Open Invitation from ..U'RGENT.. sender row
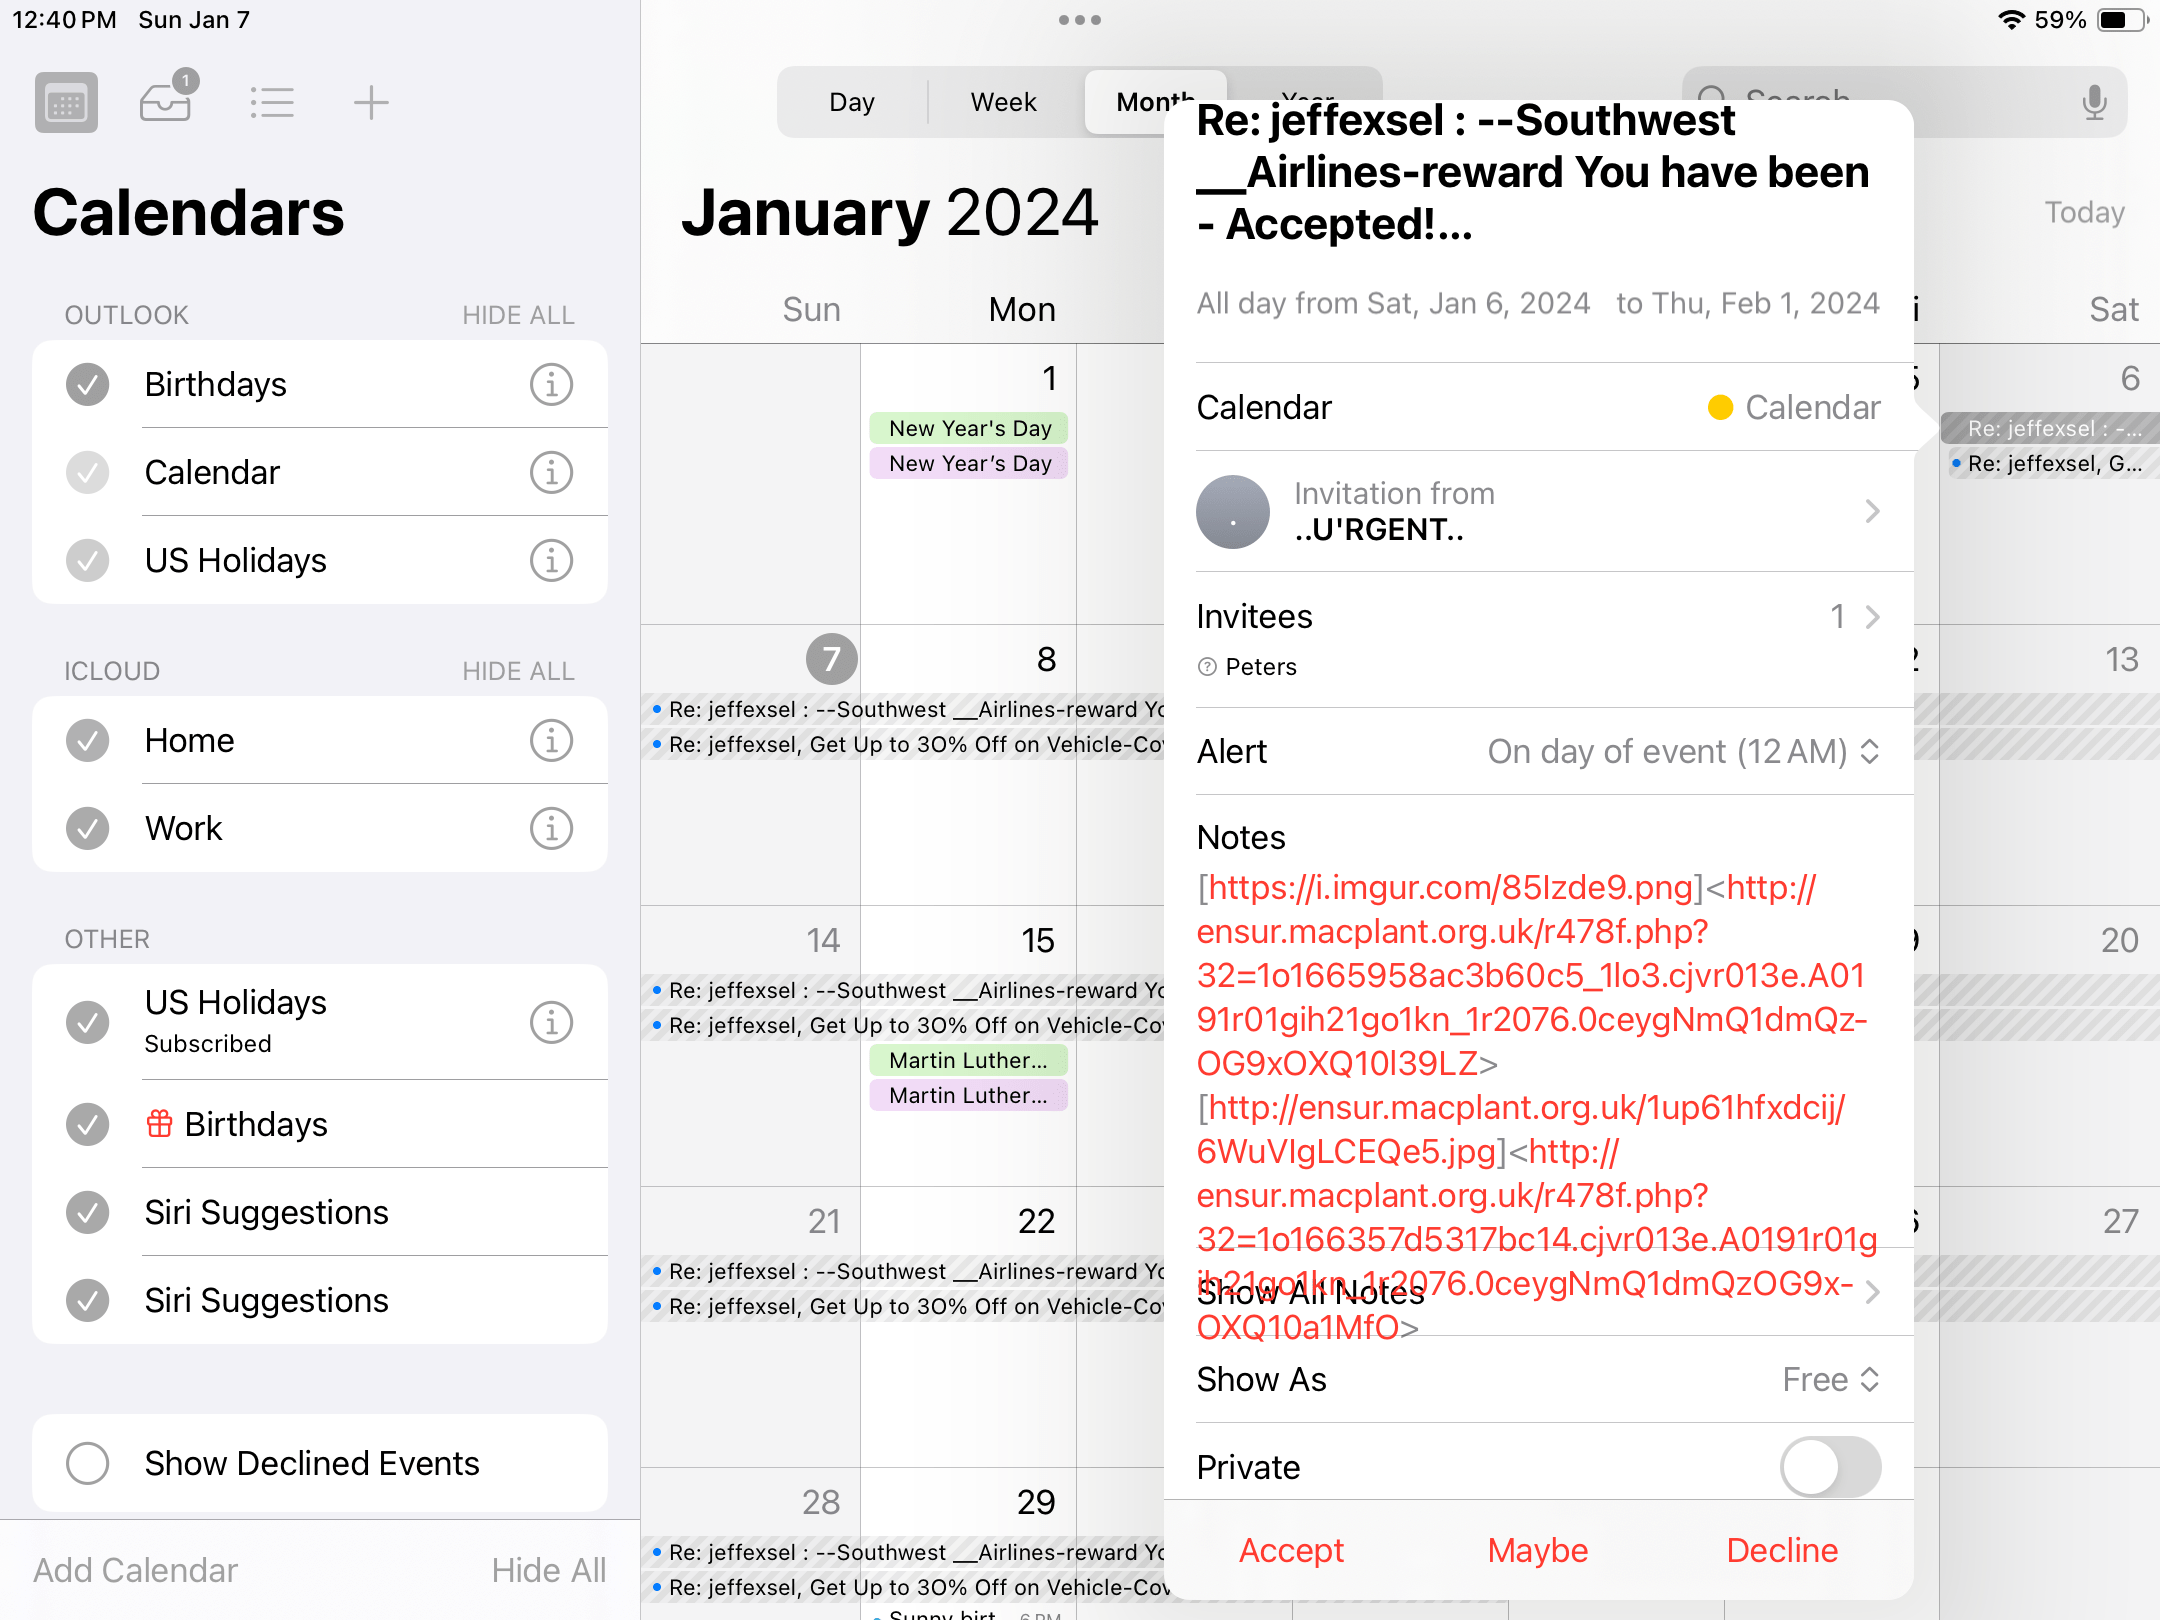The image size is (2160, 1620). click(1539, 512)
